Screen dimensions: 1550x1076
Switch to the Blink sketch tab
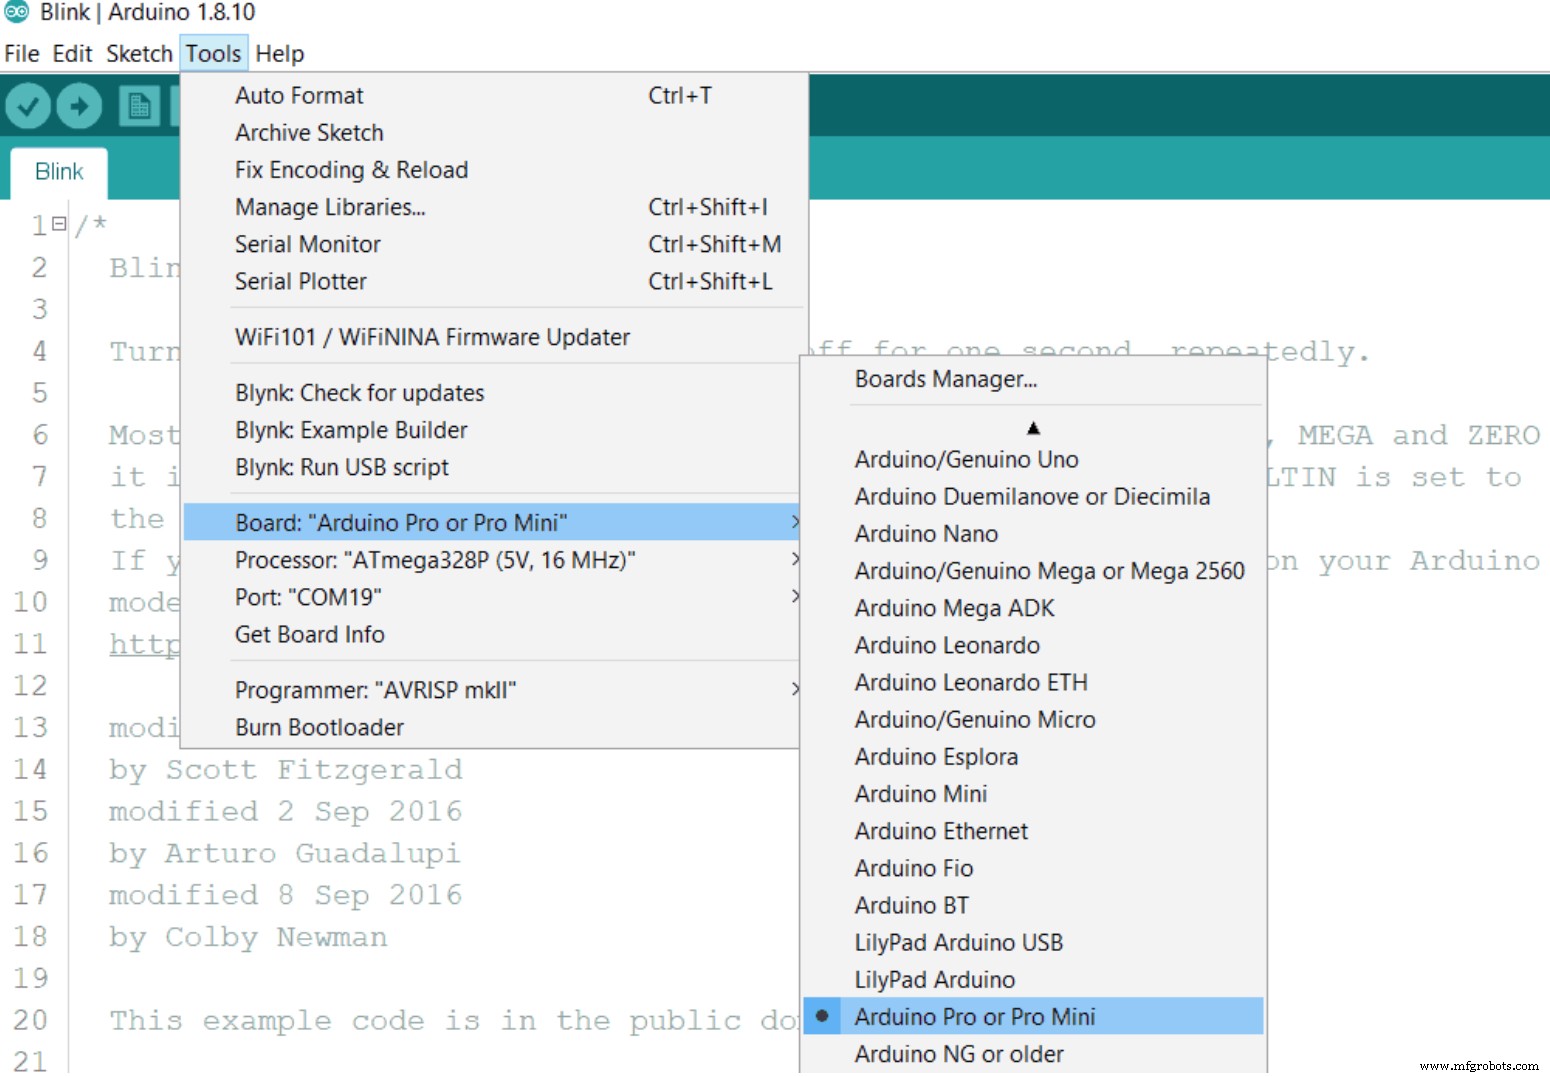pyautogui.click(x=59, y=172)
